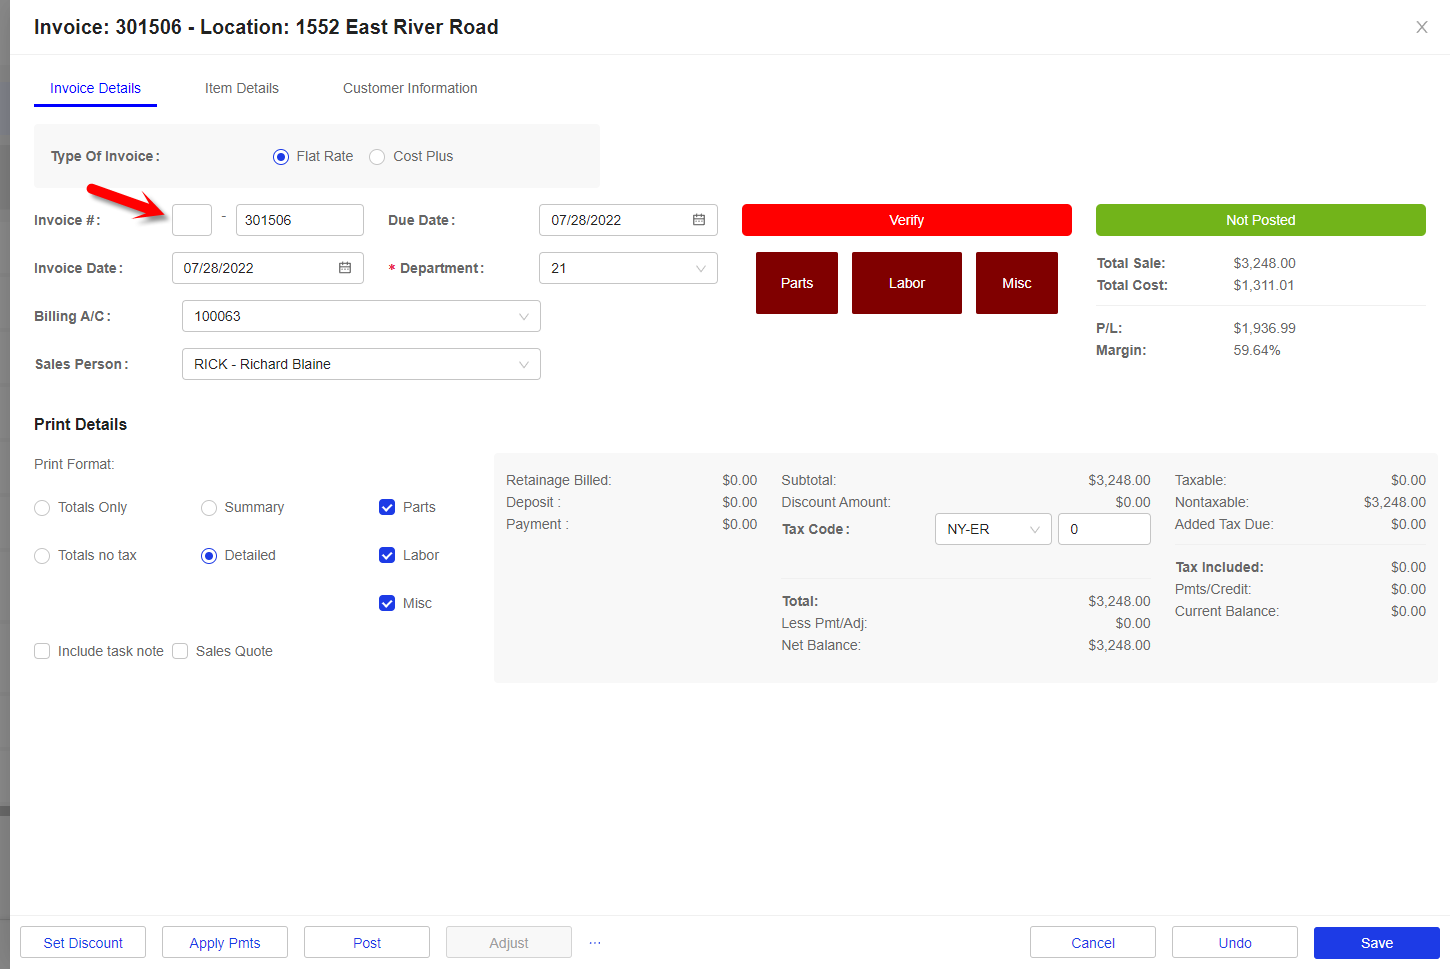Click the Current Balance label

pyautogui.click(x=1227, y=611)
